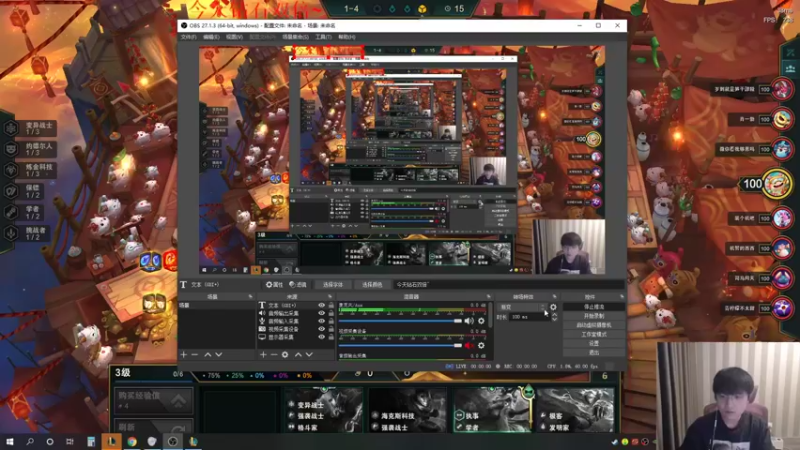Click the 学者 trait icon in game sidebar

point(11,212)
